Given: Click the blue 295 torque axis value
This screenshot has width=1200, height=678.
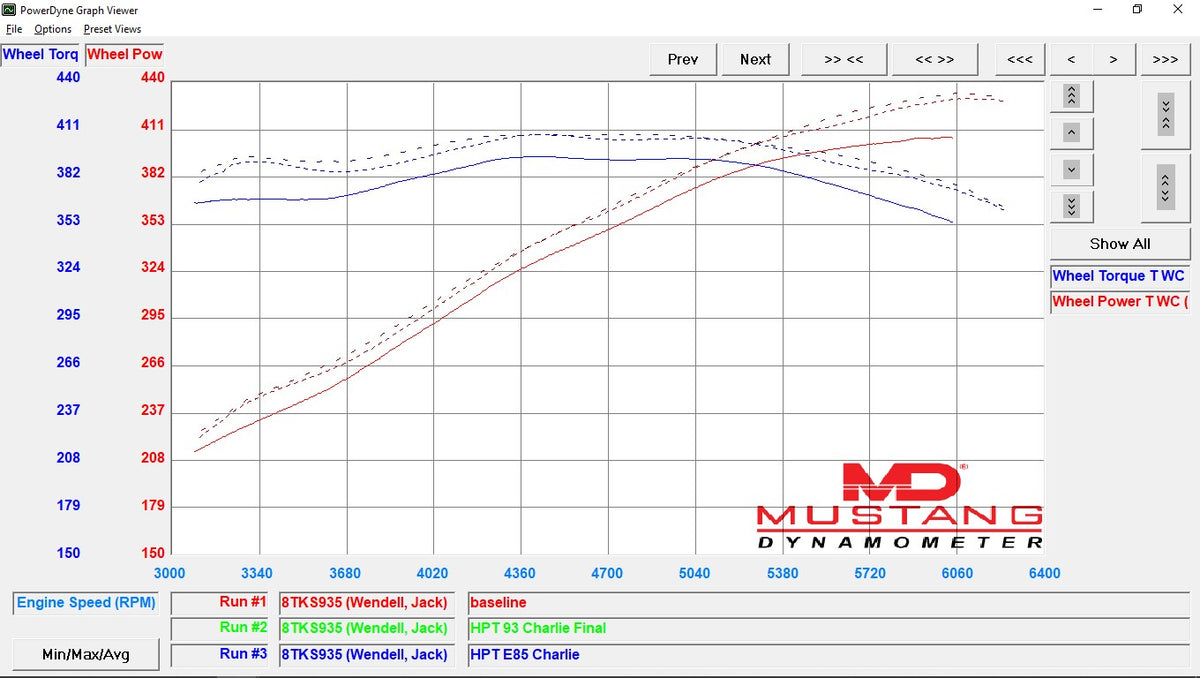Looking at the screenshot, I should (68, 315).
